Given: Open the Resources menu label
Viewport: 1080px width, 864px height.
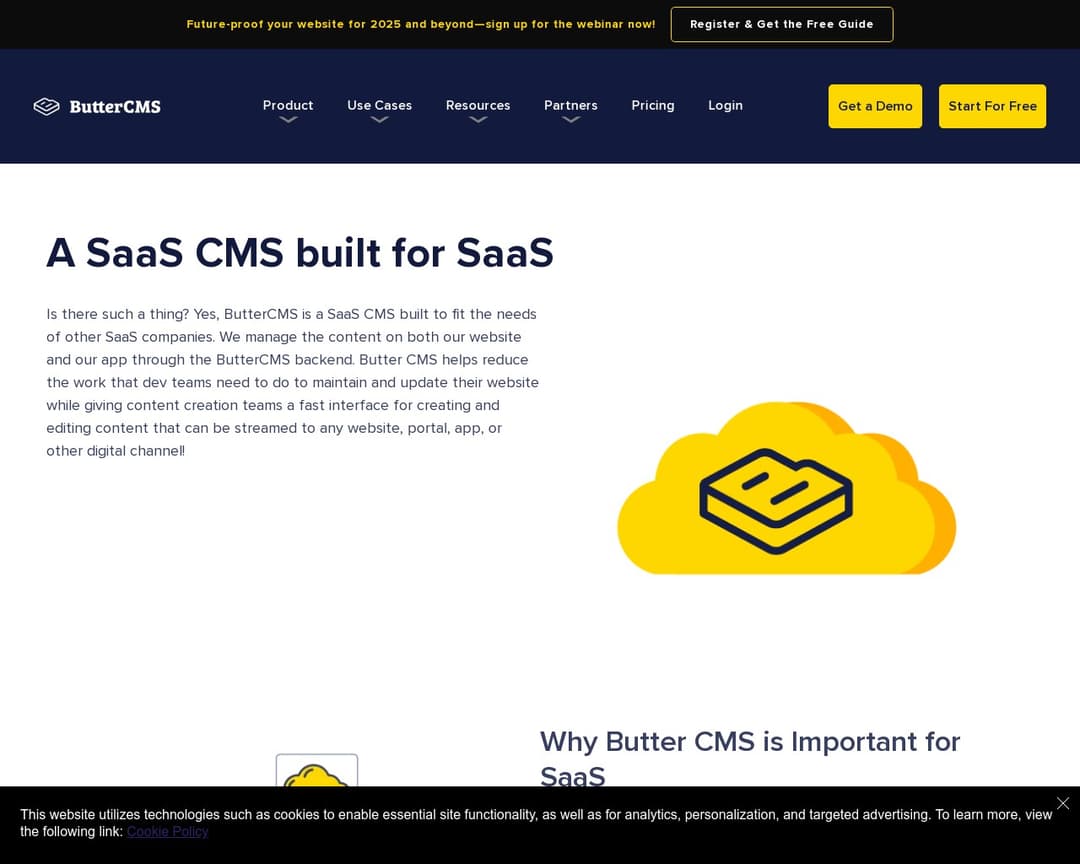Looking at the screenshot, I should (478, 105).
